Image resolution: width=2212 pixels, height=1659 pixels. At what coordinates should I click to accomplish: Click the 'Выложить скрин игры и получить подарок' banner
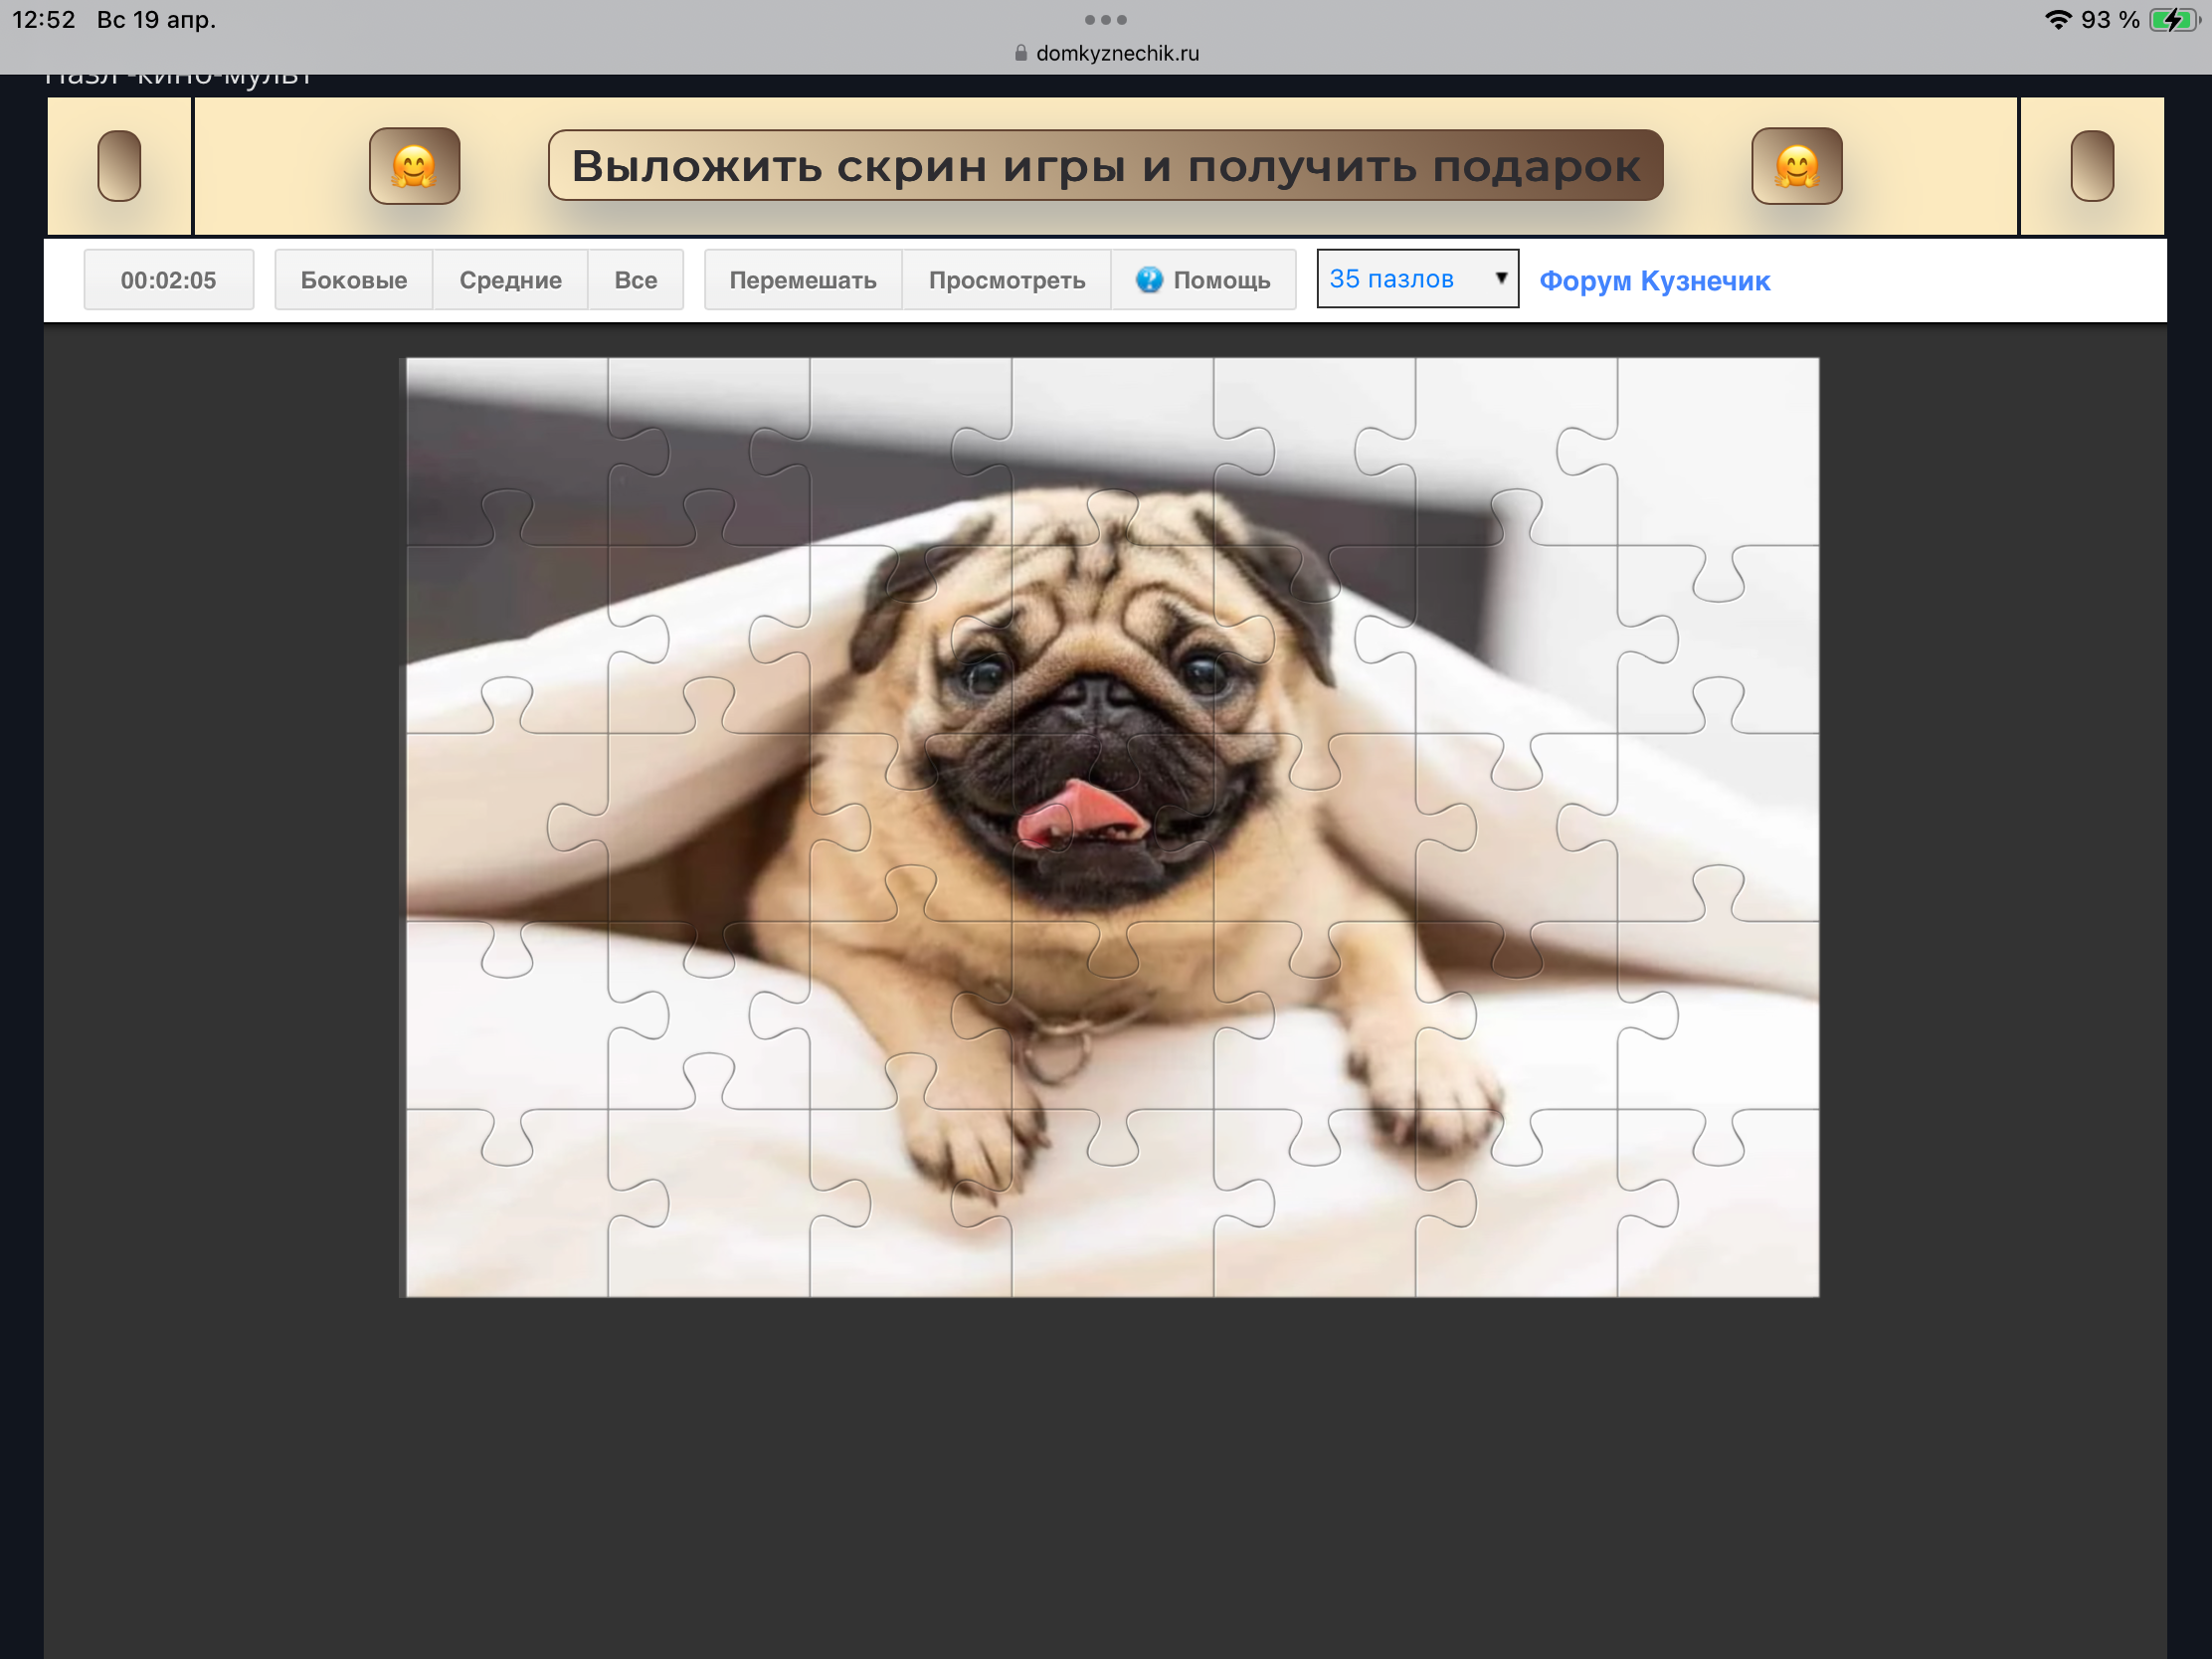(x=1105, y=166)
